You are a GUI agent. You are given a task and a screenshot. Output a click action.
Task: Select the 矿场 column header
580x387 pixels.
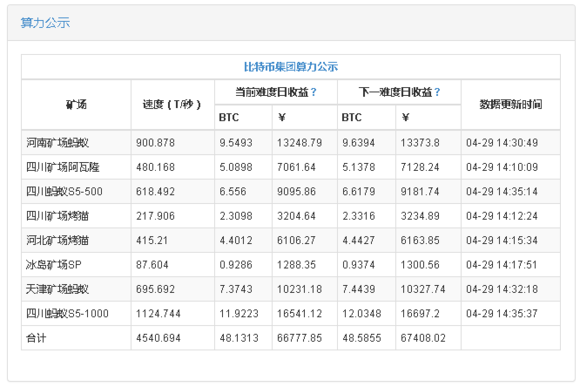coord(76,105)
